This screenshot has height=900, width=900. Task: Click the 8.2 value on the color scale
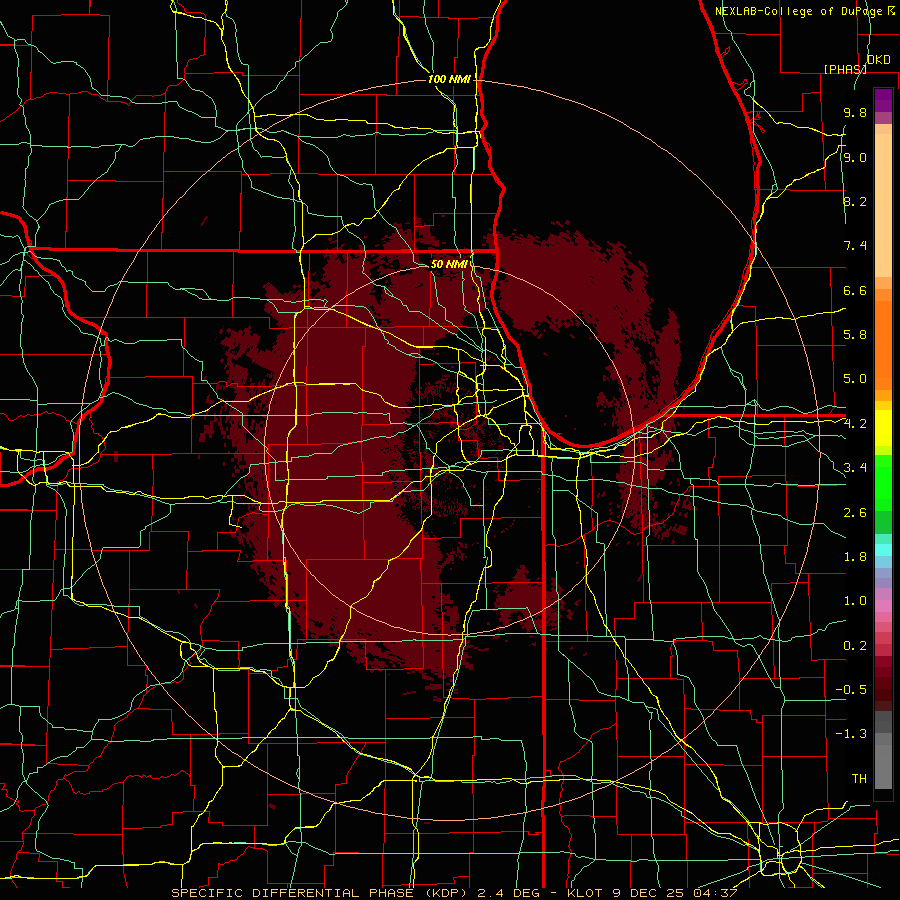click(855, 201)
